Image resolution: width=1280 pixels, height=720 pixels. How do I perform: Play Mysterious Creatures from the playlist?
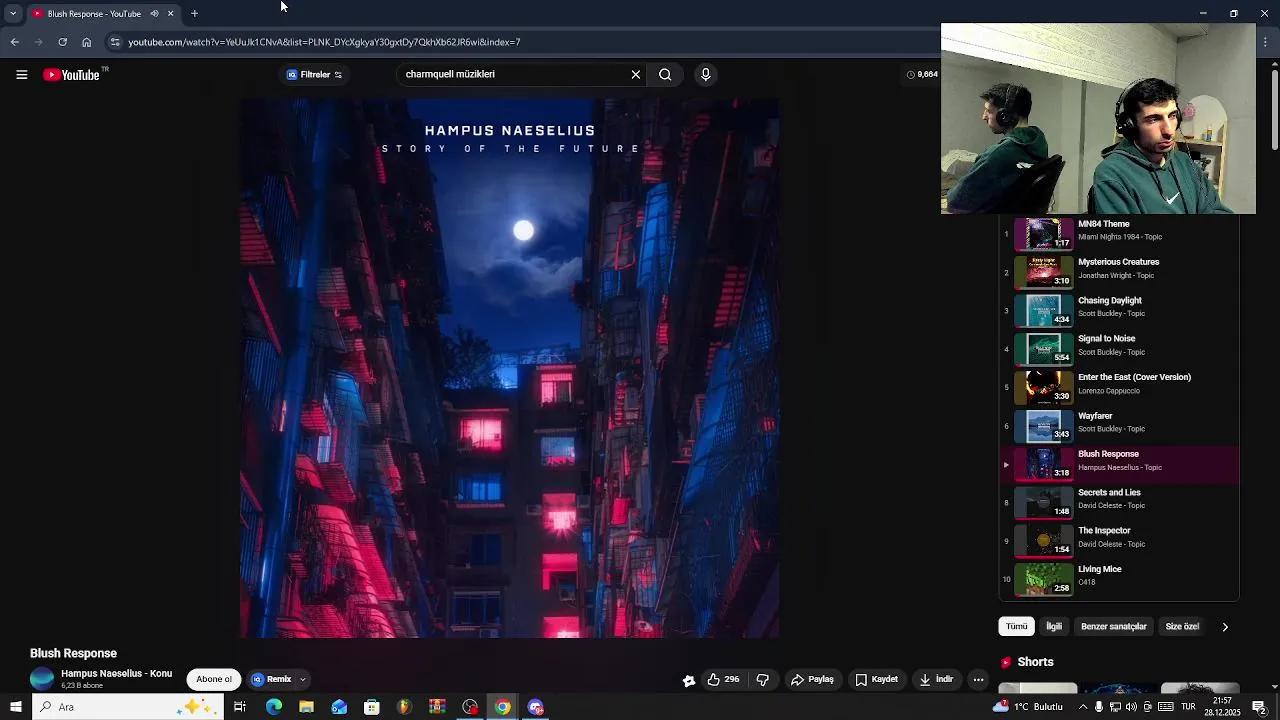[x=1120, y=272]
